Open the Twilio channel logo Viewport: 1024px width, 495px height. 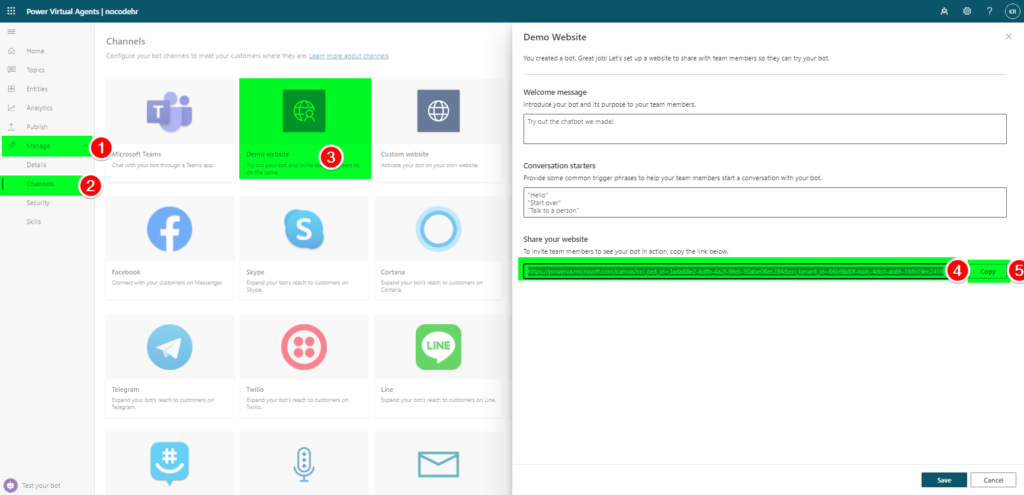click(304, 347)
